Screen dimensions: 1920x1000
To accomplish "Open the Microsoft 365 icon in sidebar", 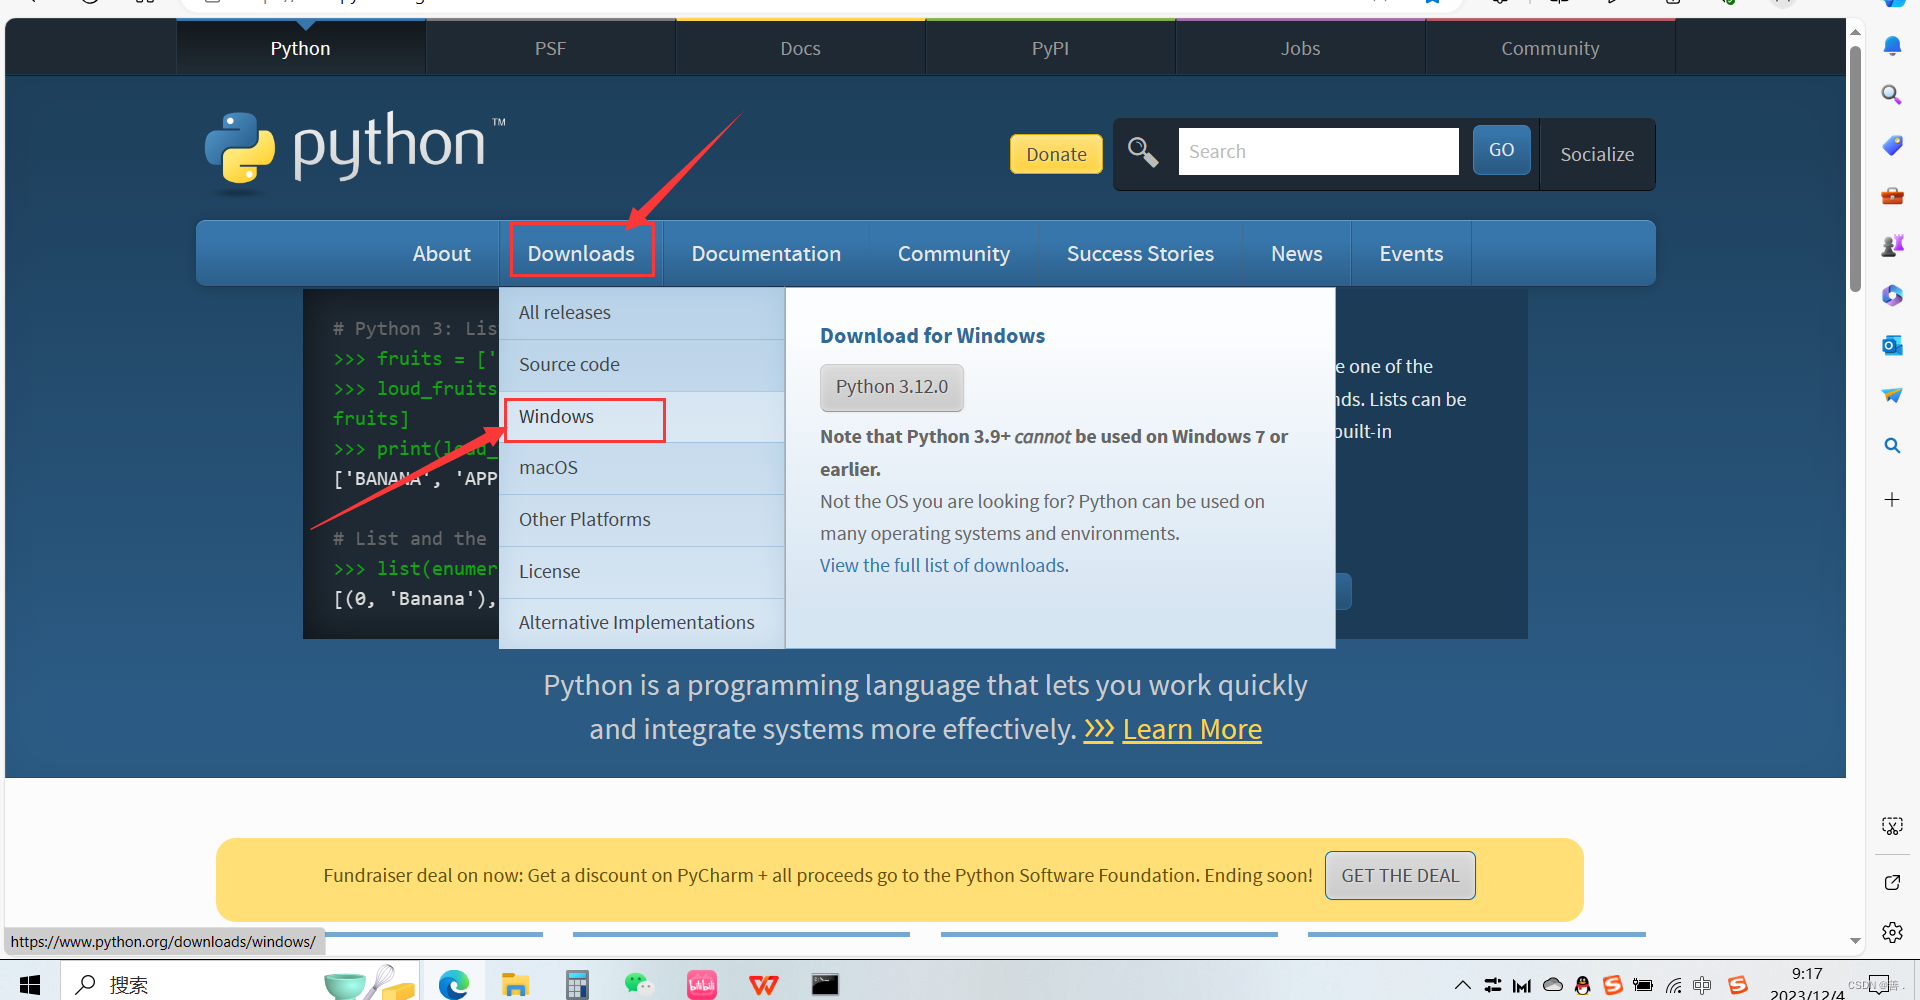I will tap(1892, 295).
